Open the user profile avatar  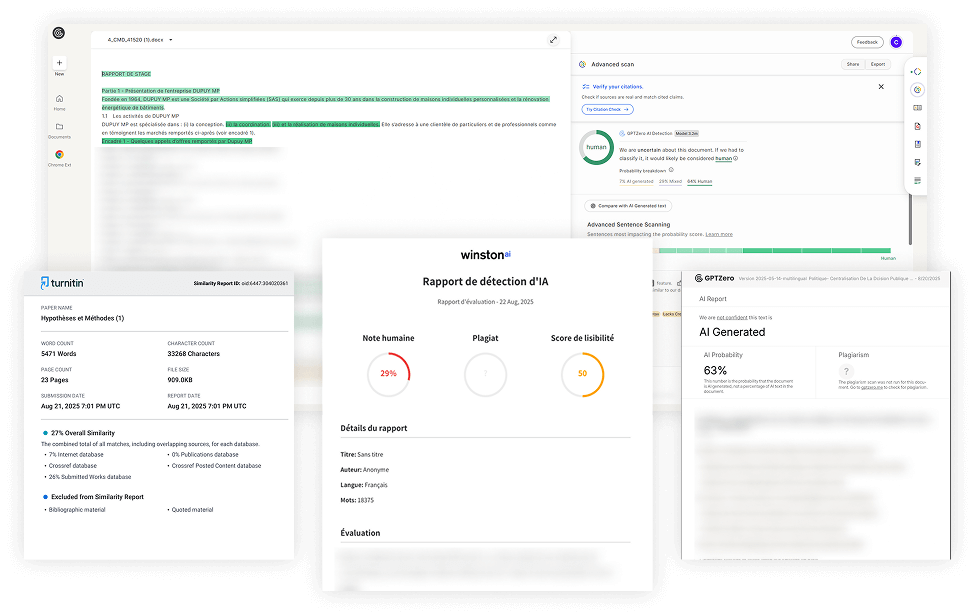pos(896,42)
